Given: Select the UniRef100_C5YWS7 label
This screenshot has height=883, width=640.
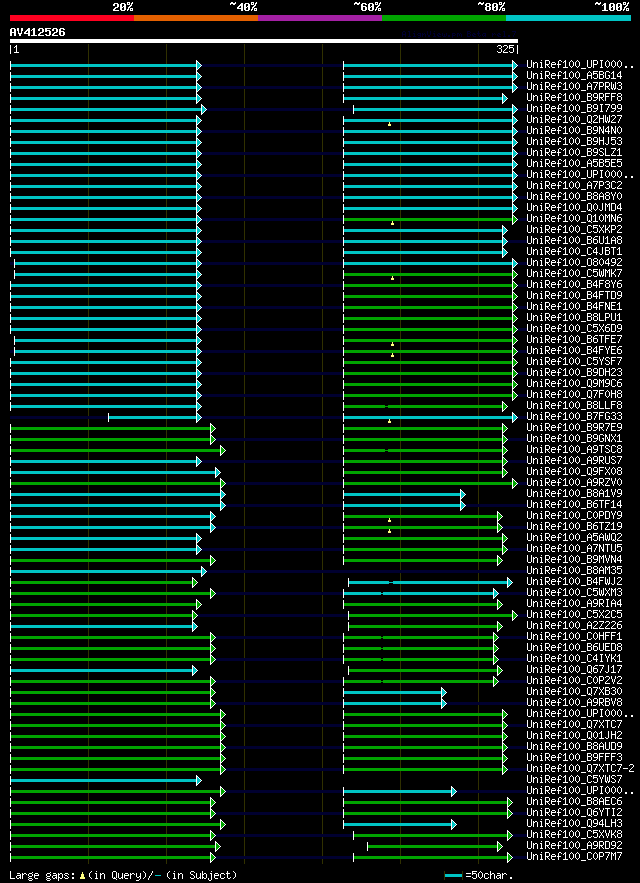Looking at the screenshot, I should coord(574,781).
